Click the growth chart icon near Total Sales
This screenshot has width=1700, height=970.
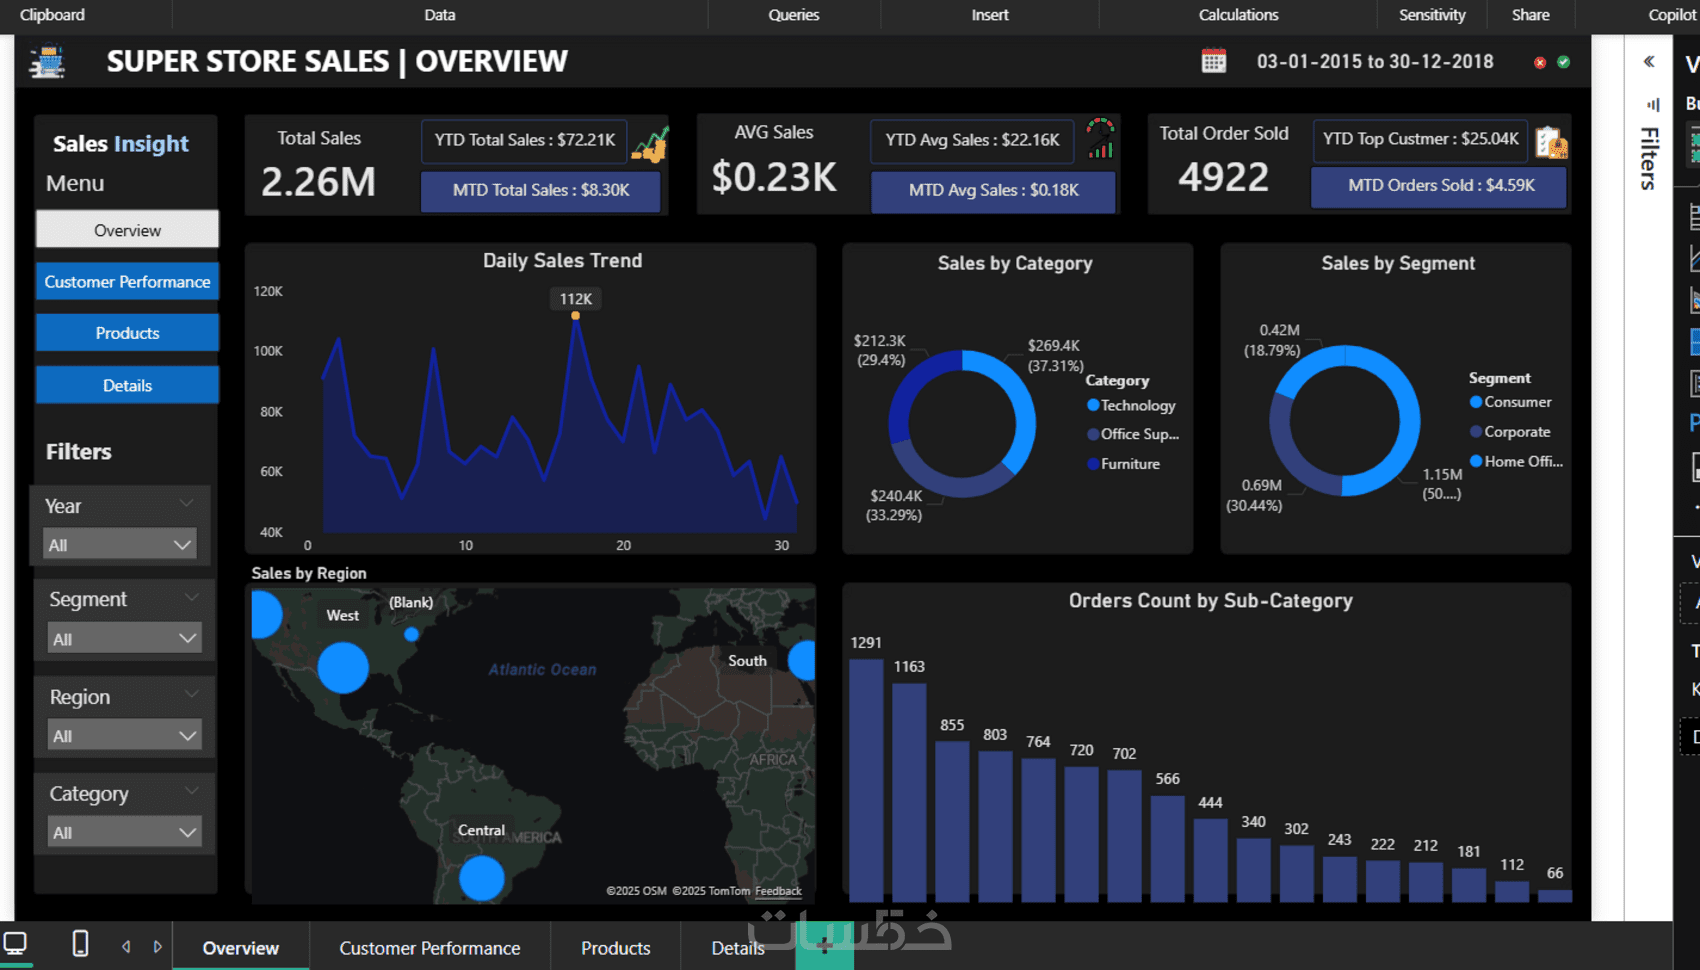click(650, 145)
